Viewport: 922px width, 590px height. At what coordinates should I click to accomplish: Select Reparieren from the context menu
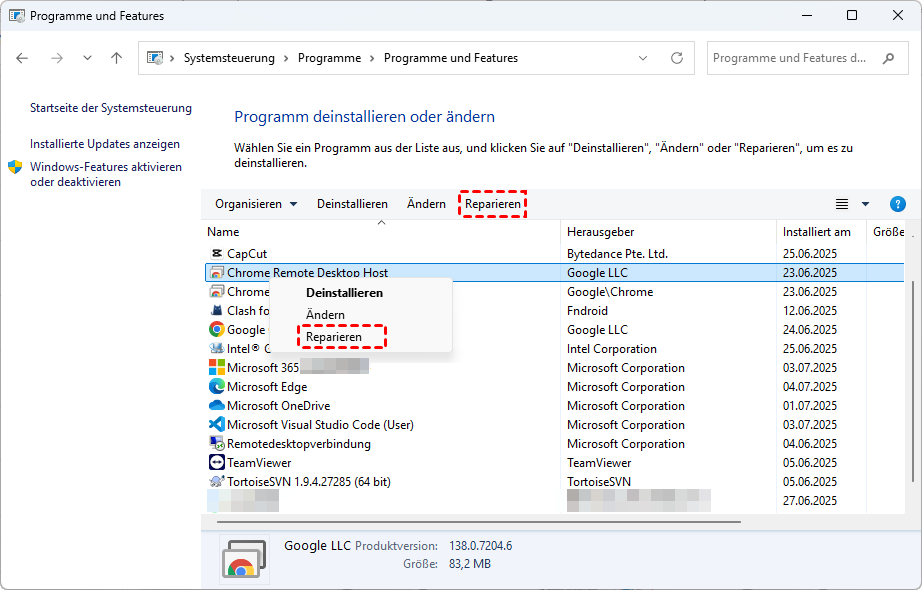(334, 337)
